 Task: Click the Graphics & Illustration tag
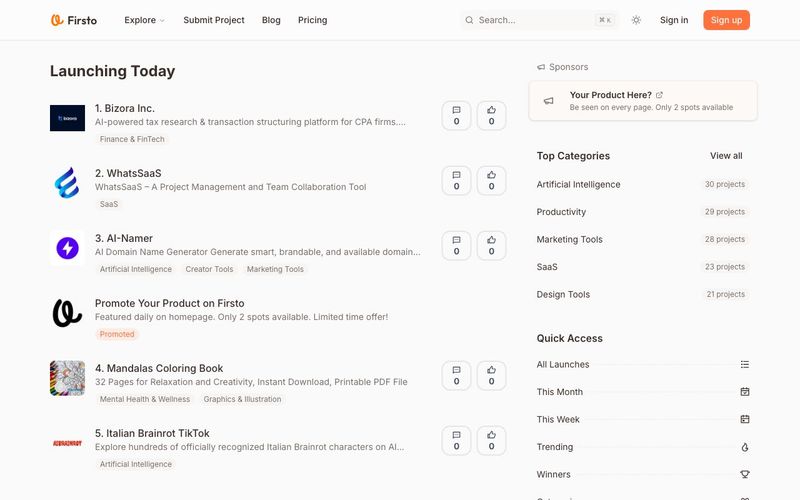(242, 399)
